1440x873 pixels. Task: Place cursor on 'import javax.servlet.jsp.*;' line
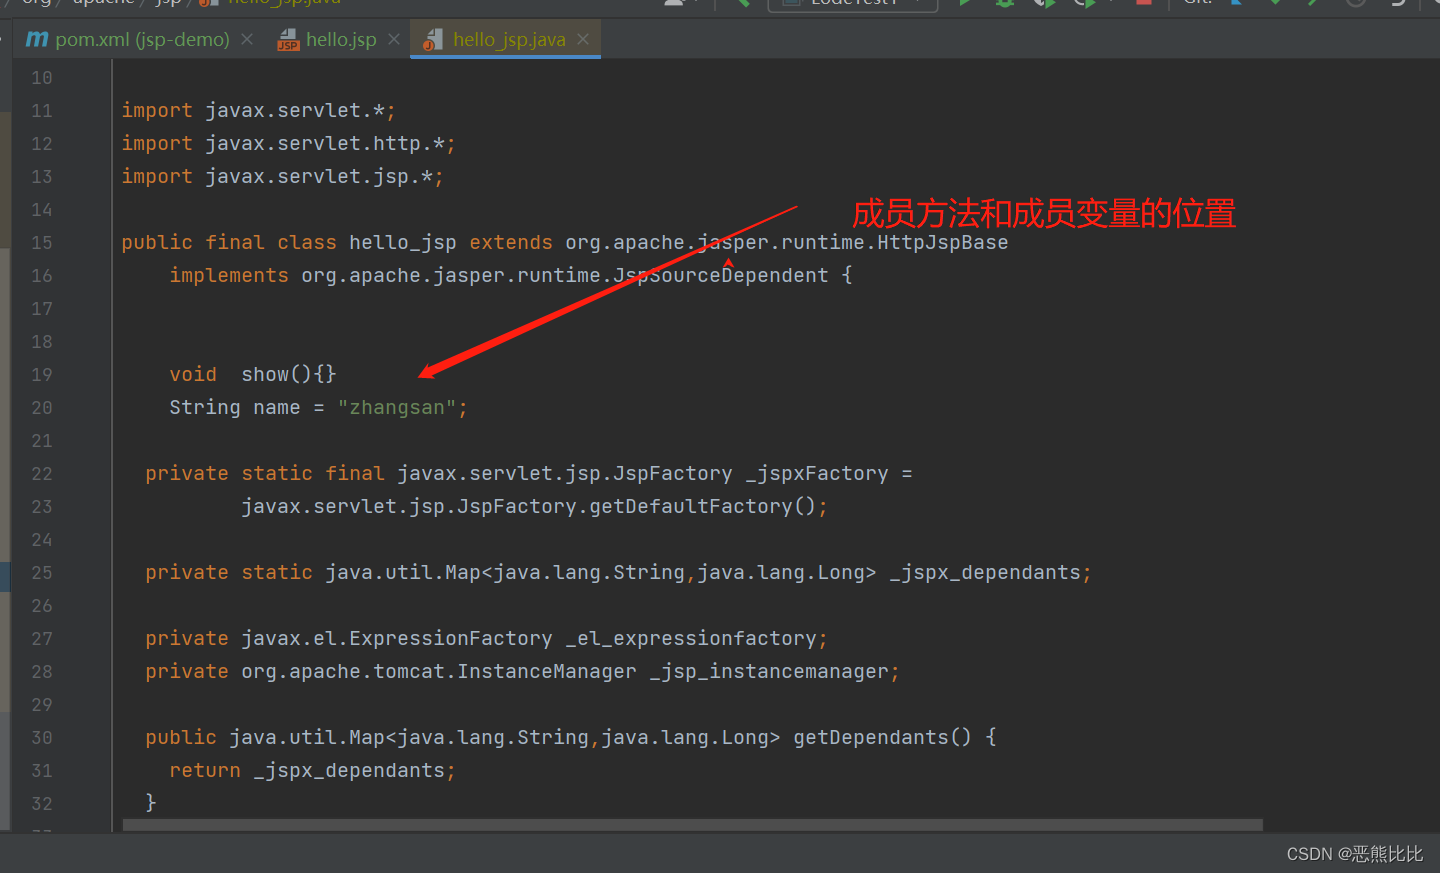click(x=282, y=177)
